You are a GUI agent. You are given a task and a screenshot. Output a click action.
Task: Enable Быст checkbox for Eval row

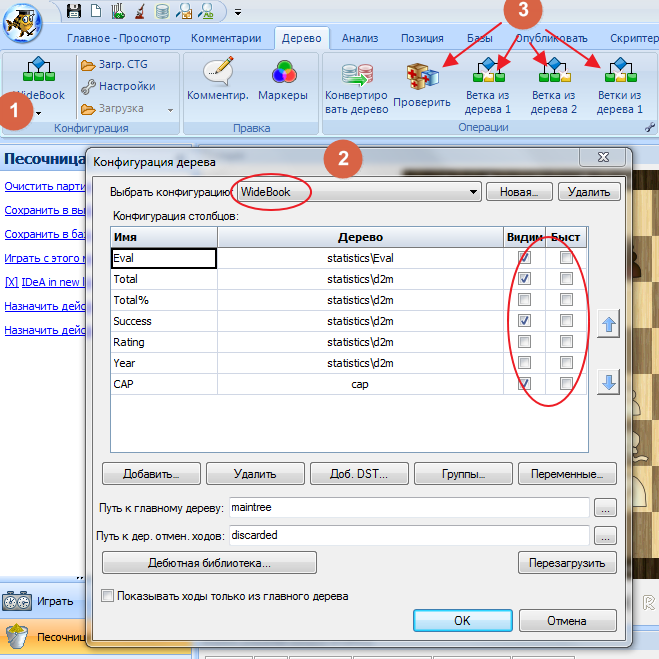[567, 258]
